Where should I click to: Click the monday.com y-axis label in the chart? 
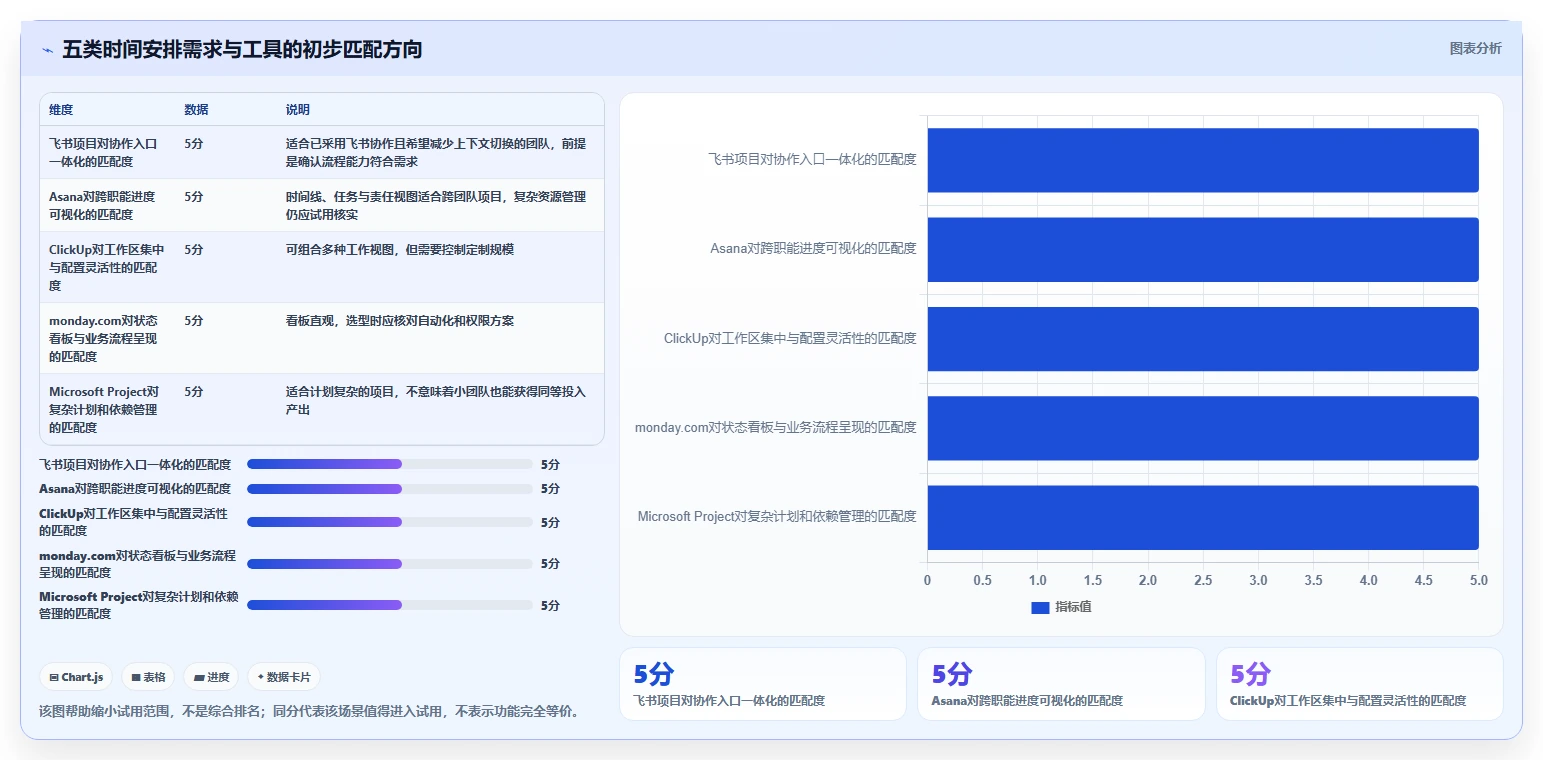coord(776,428)
